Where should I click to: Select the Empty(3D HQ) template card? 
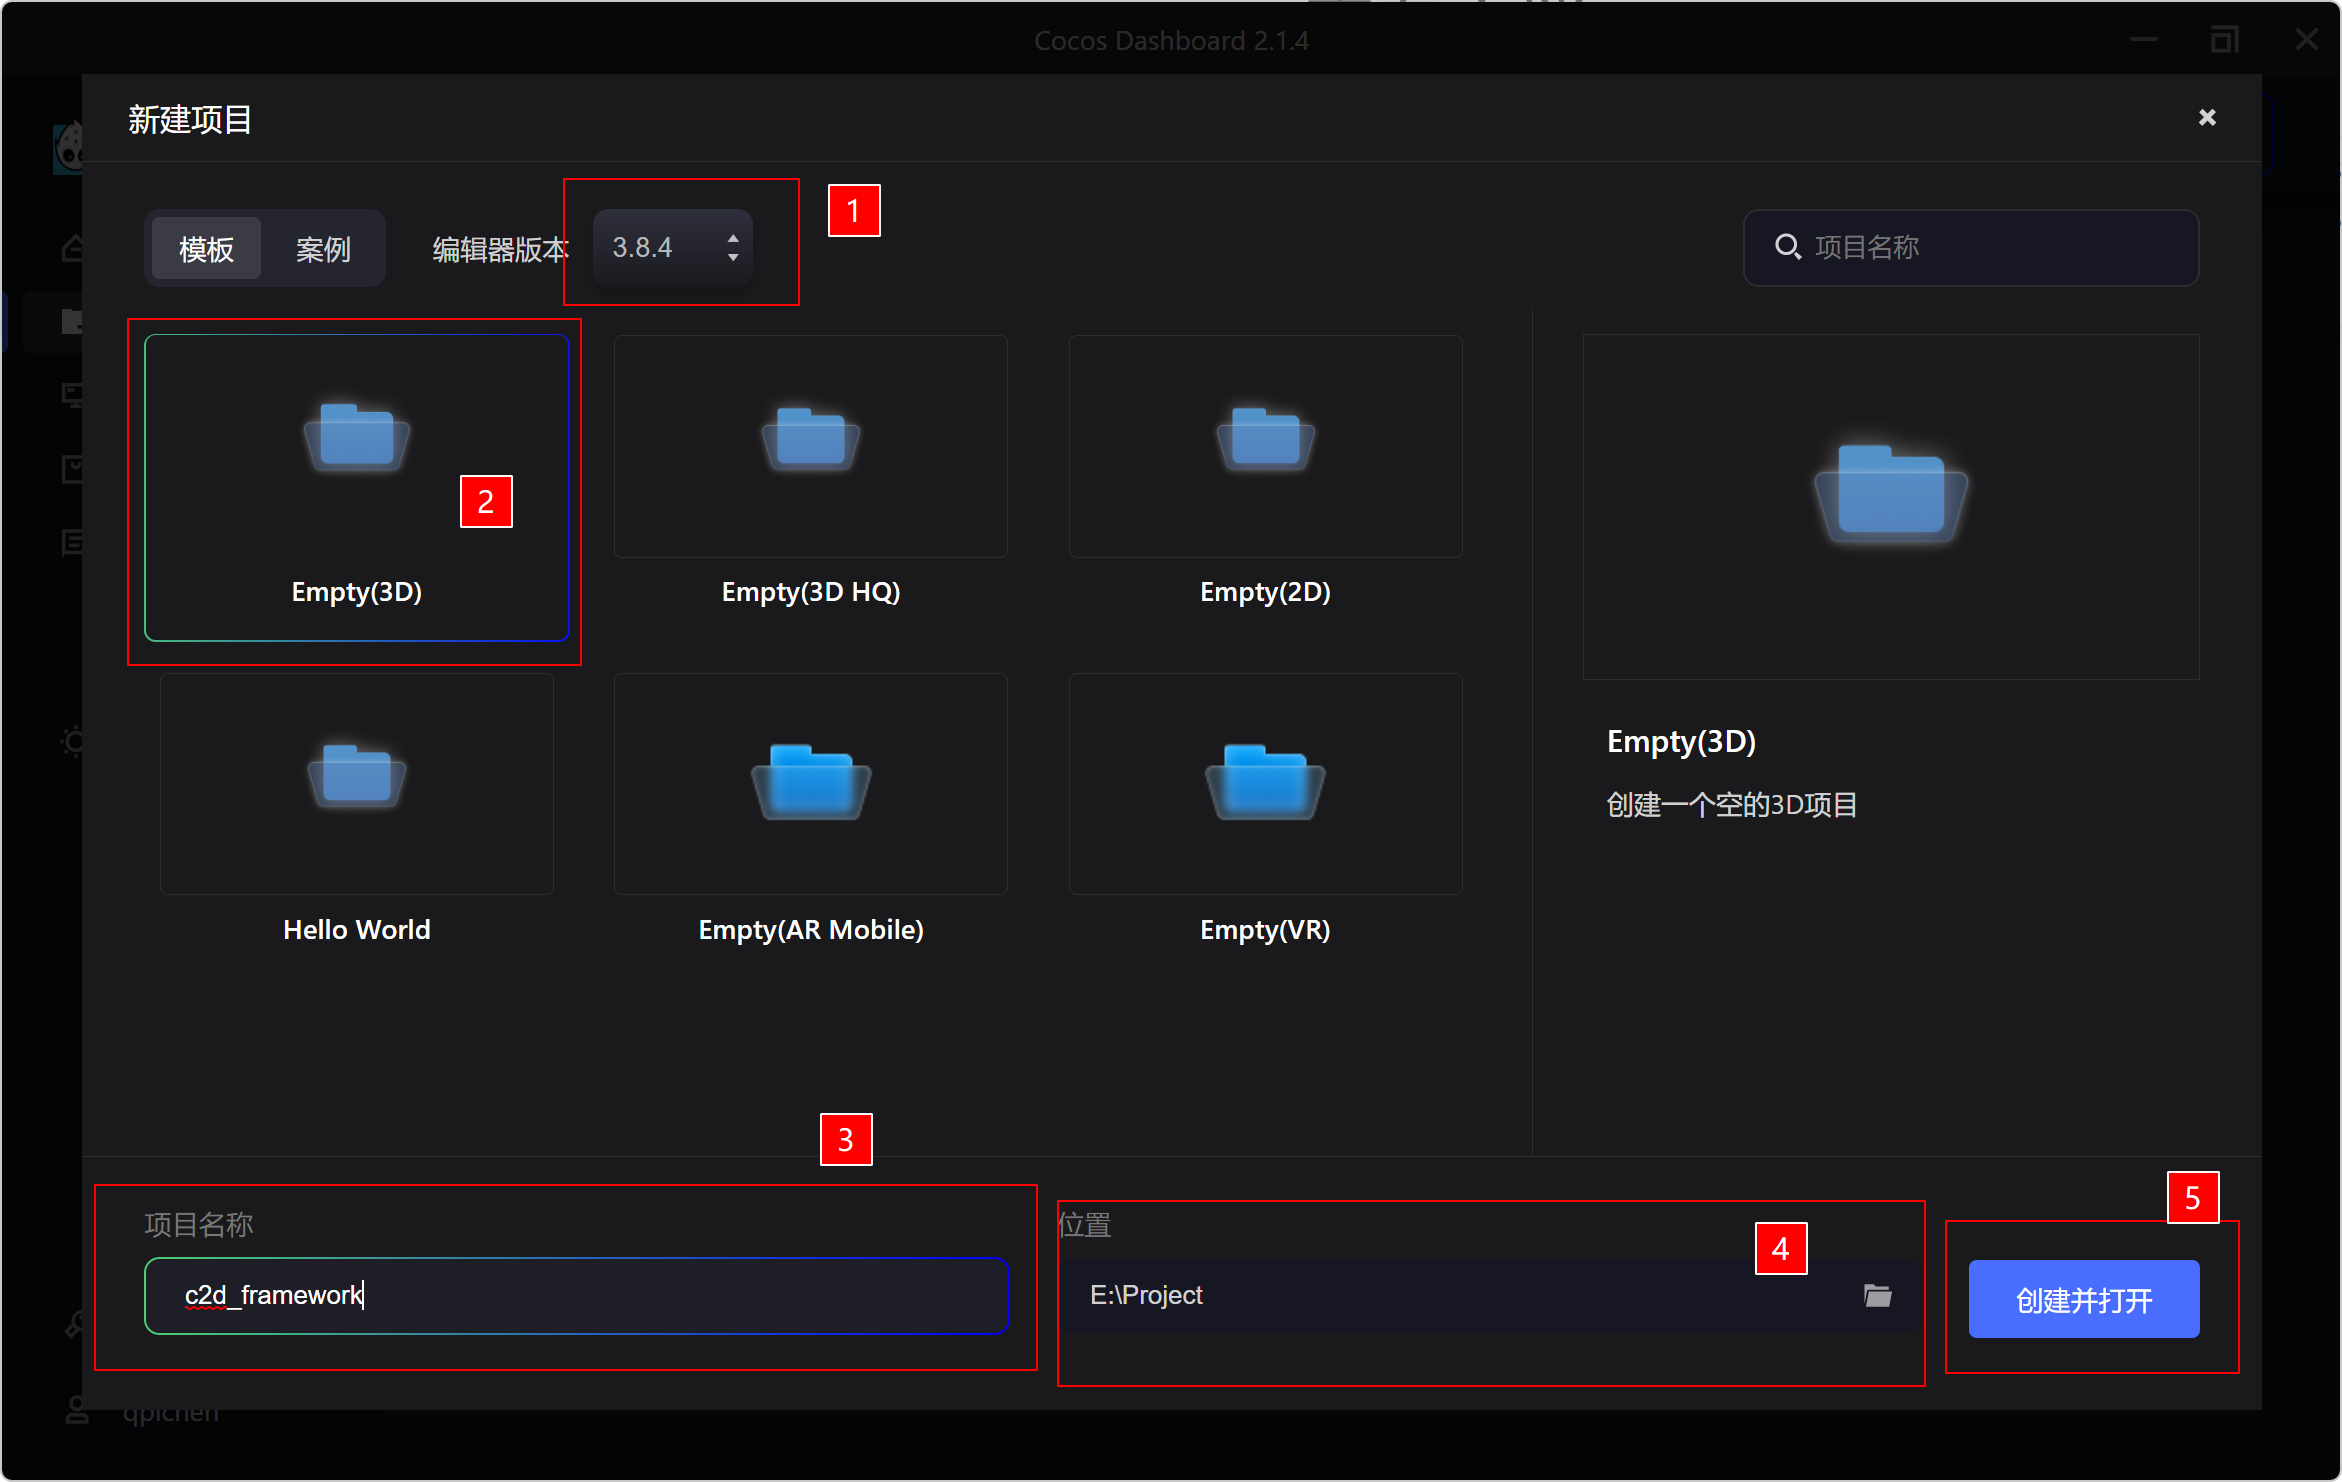click(810, 473)
